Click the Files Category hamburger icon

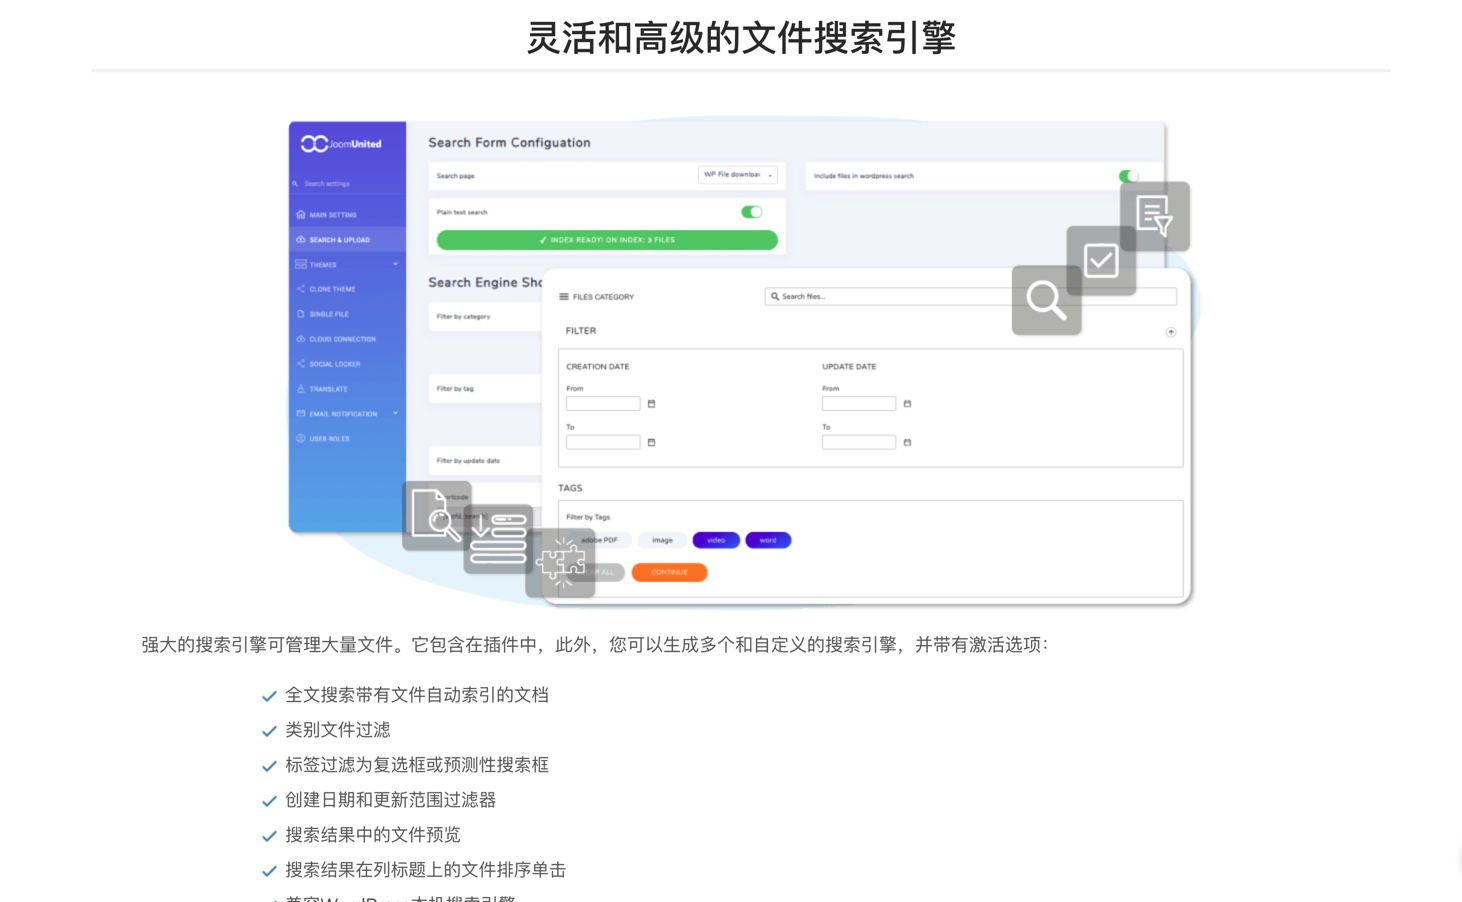pyautogui.click(x=564, y=297)
